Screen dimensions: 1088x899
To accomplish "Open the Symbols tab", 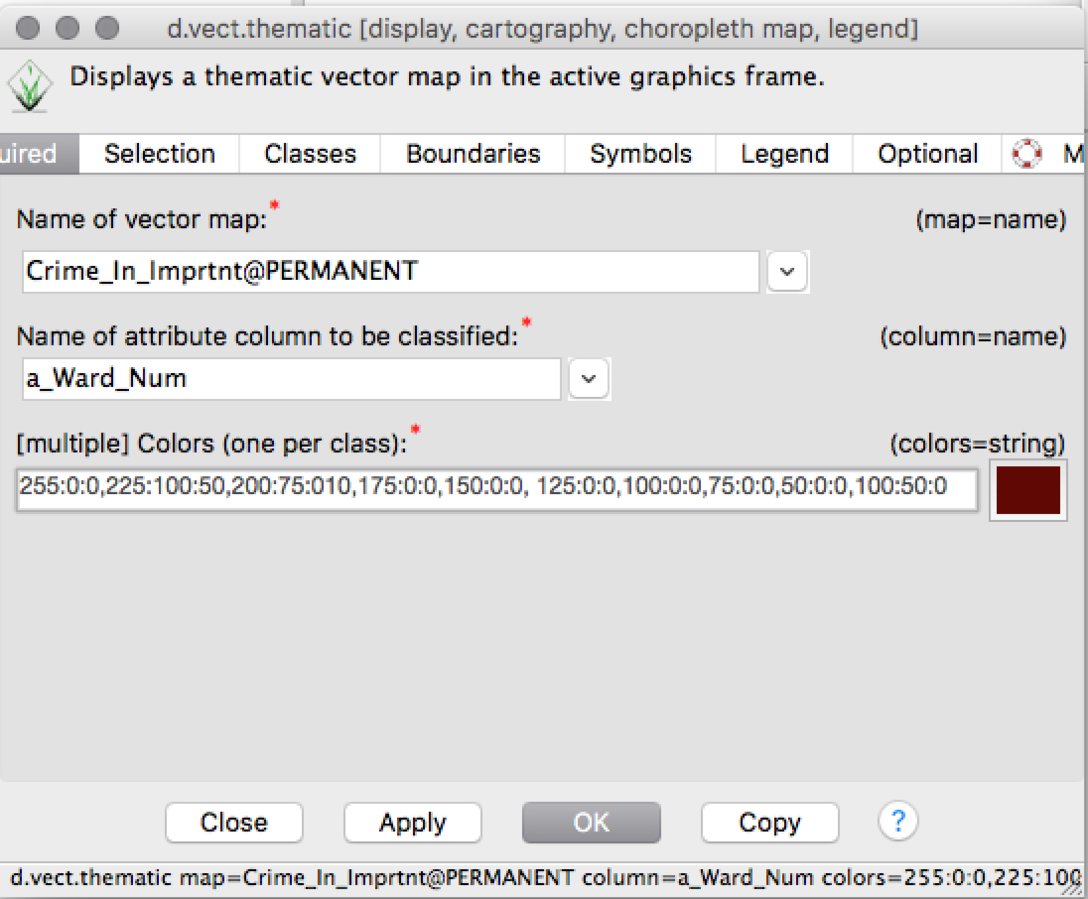I will 640,153.
